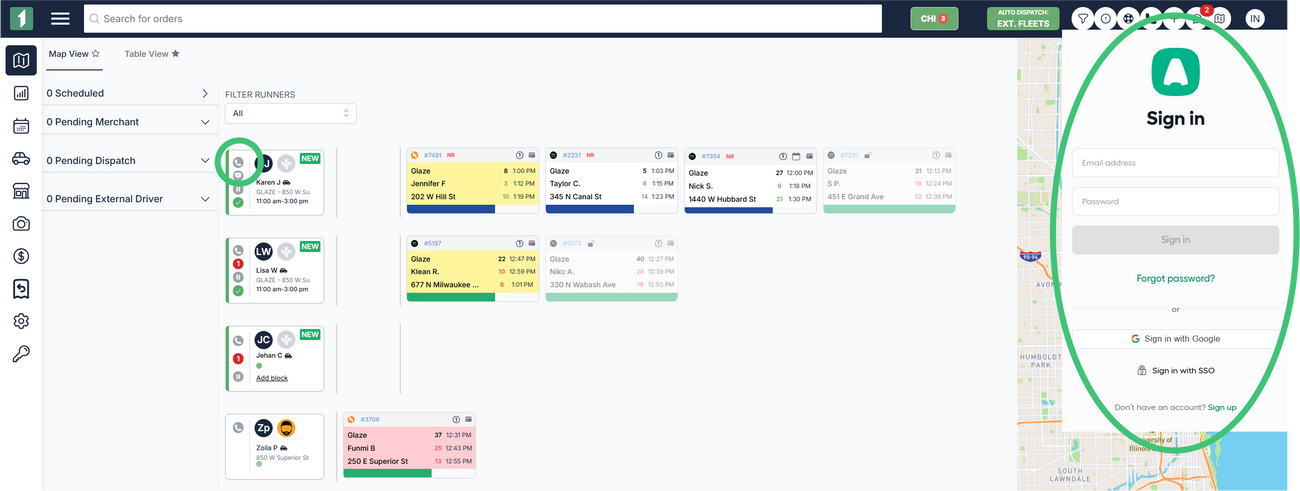The image size is (1300, 491).
Task: Open the car drivers sidebar icon
Action: pos(21,158)
